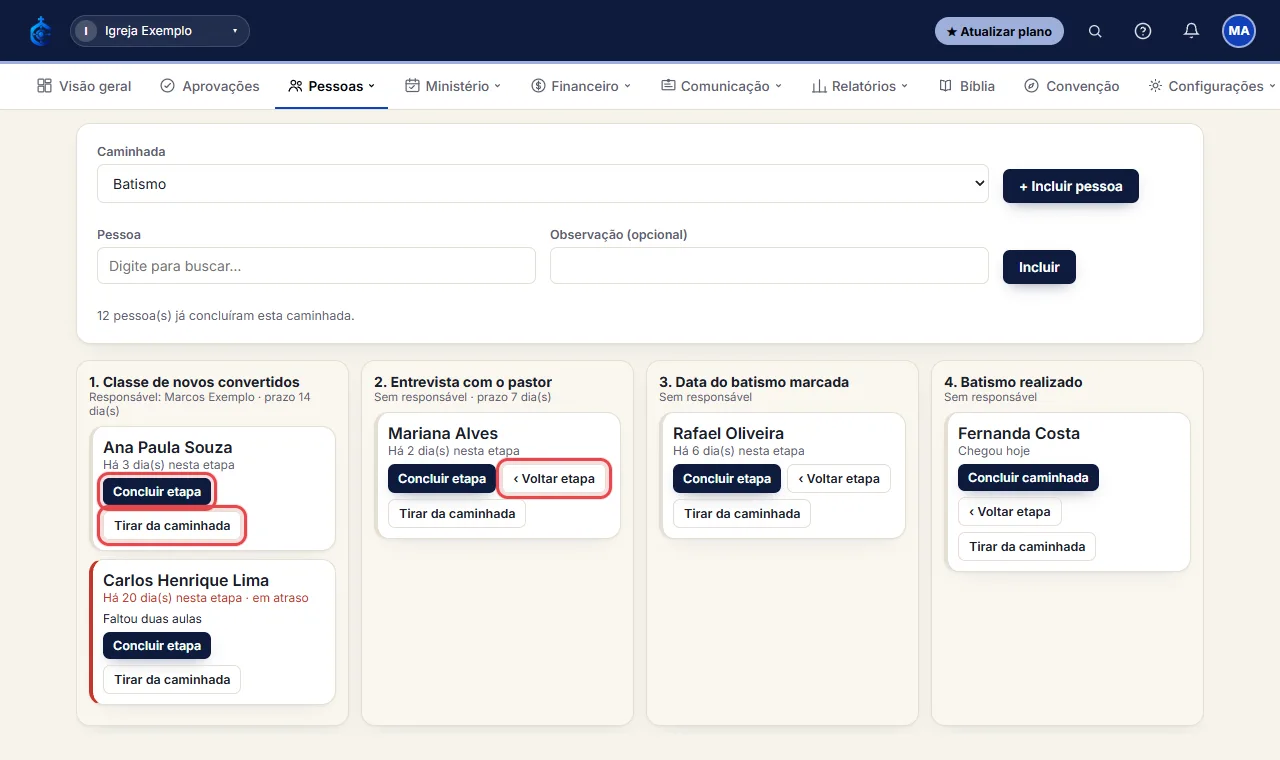Screen dimensions: 1280x760
Task: Click the Relatórios bar chart icon
Action: (819, 86)
